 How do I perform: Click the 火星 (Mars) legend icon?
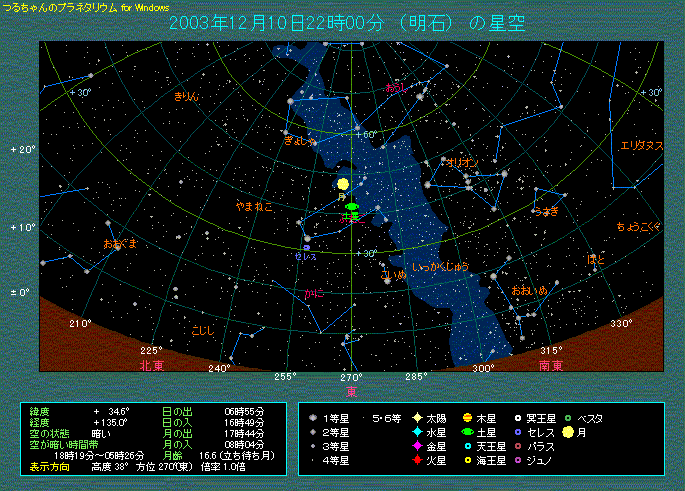[416, 460]
